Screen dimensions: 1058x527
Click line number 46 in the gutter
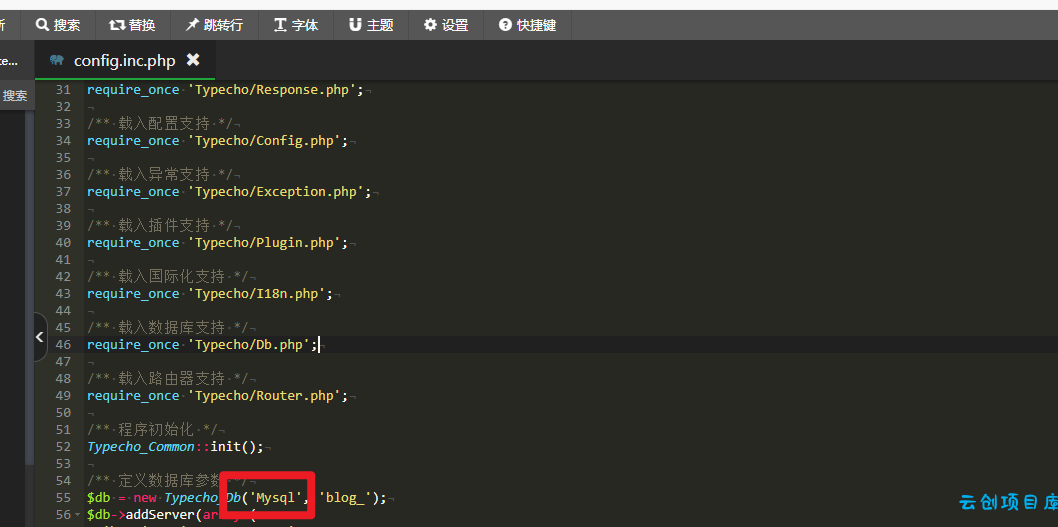pyautogui.click(x=63, y=344)
